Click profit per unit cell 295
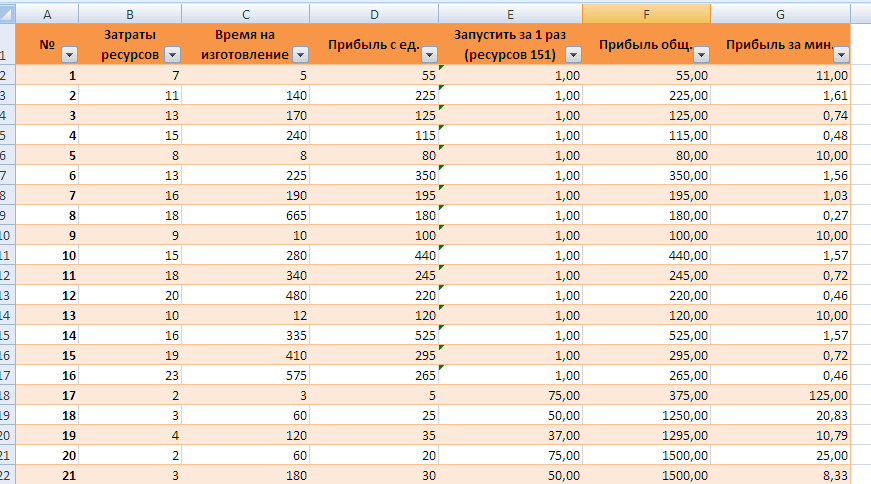 374,355
